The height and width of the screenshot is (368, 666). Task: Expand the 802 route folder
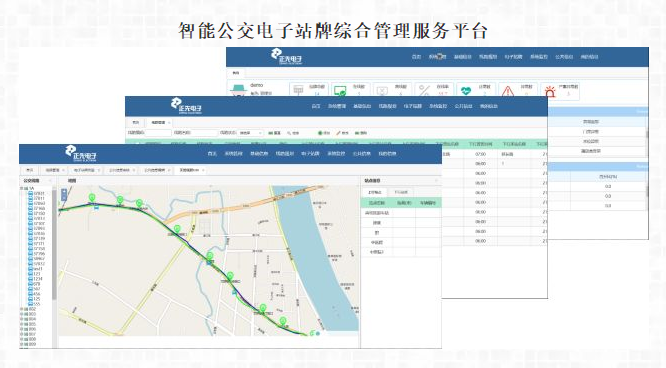(x=22, y=309)
